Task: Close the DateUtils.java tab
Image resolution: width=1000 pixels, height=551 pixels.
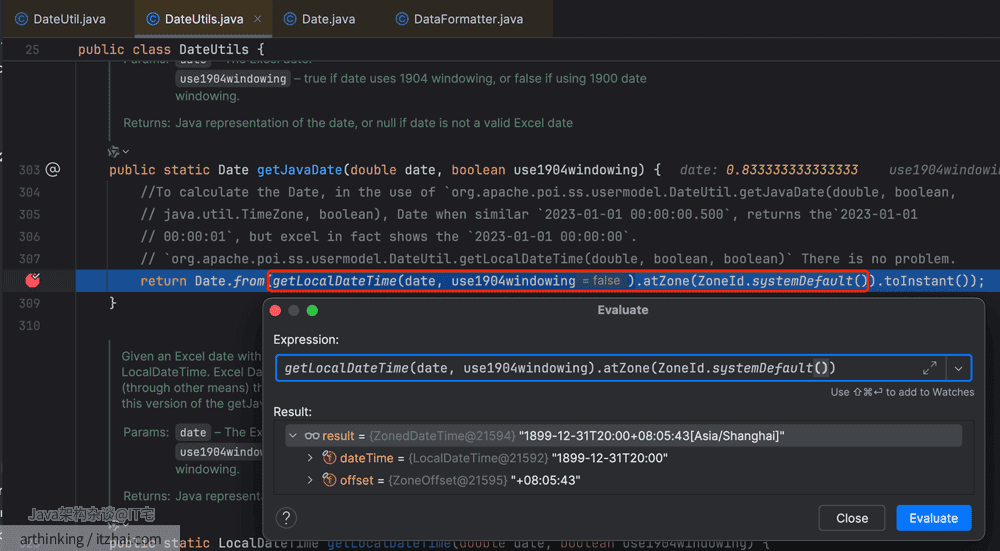Action: point(258,19)
